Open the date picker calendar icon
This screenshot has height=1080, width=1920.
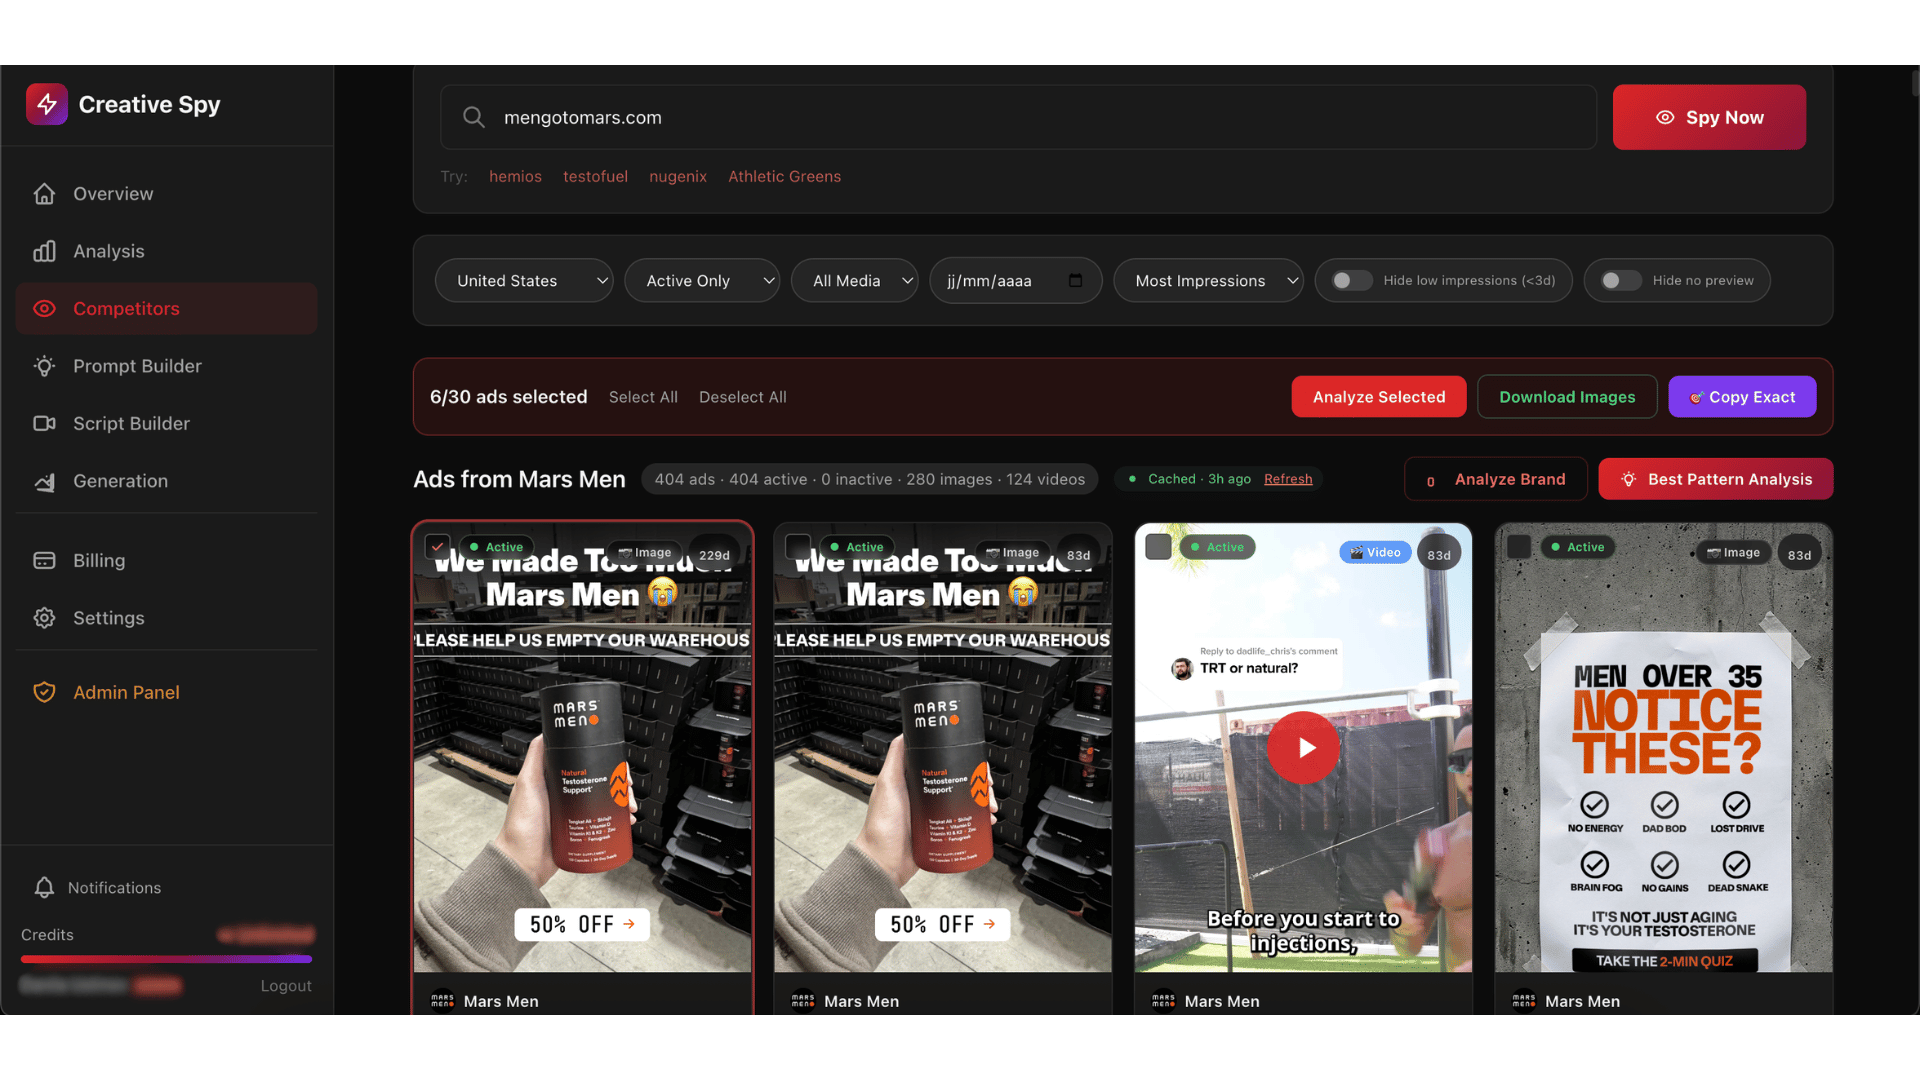(x=1075, y=280)
